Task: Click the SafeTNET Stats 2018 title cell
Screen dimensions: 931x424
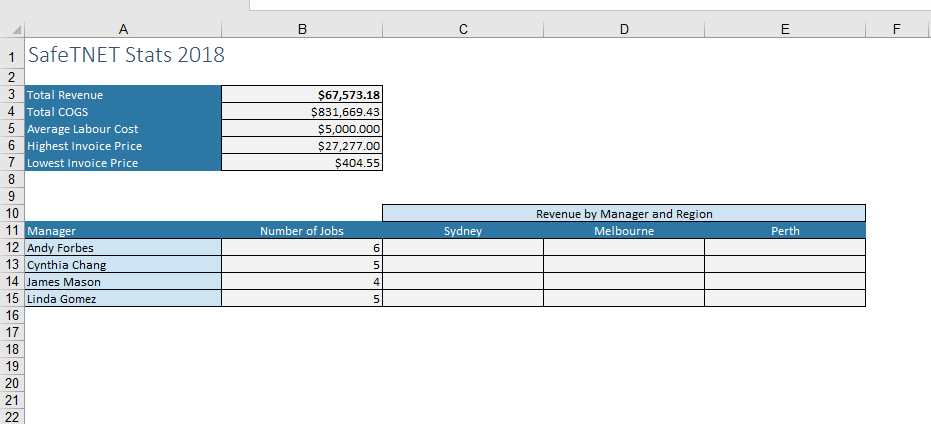Action: pyautogui.click(x=123, y=54)
